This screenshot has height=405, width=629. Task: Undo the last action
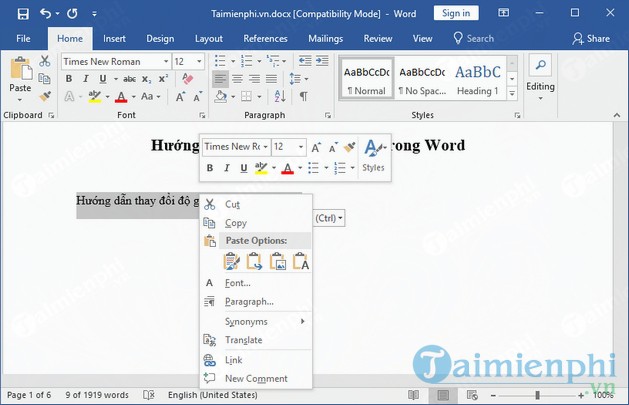point(45,14)
